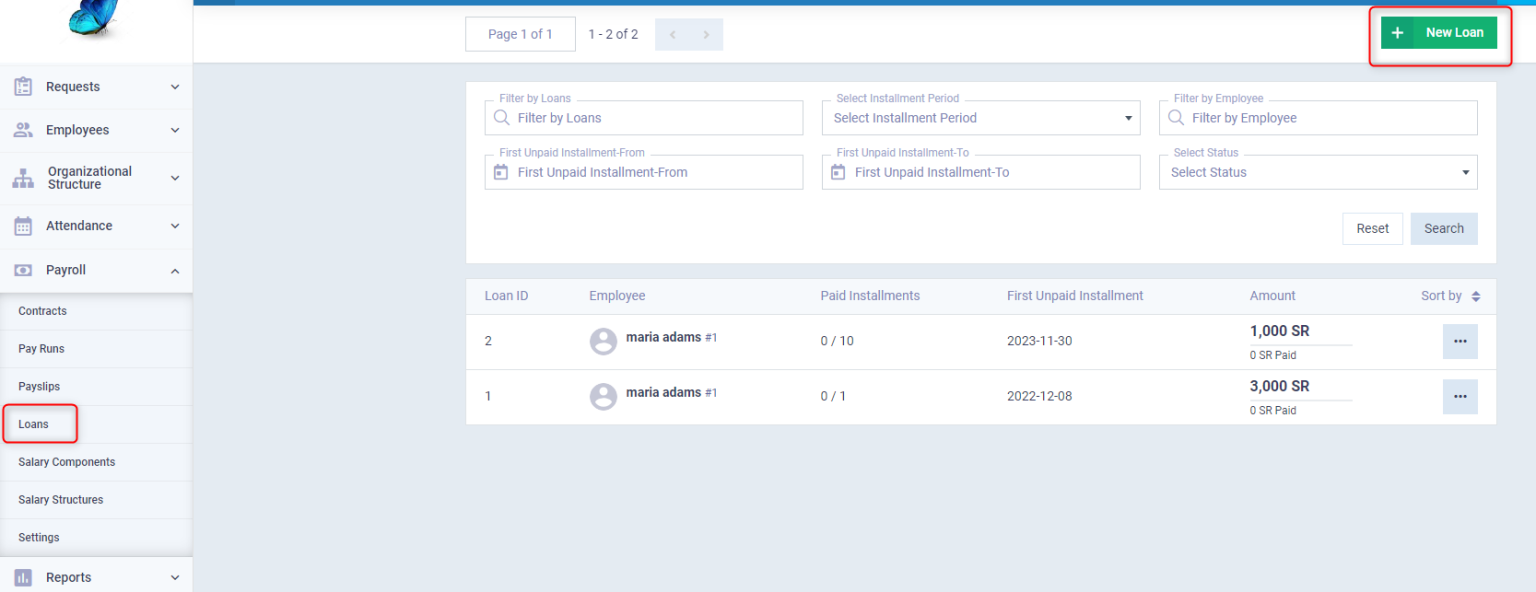Click paid installments 0 / 10
1536x592 pixels.
(837, 341)
